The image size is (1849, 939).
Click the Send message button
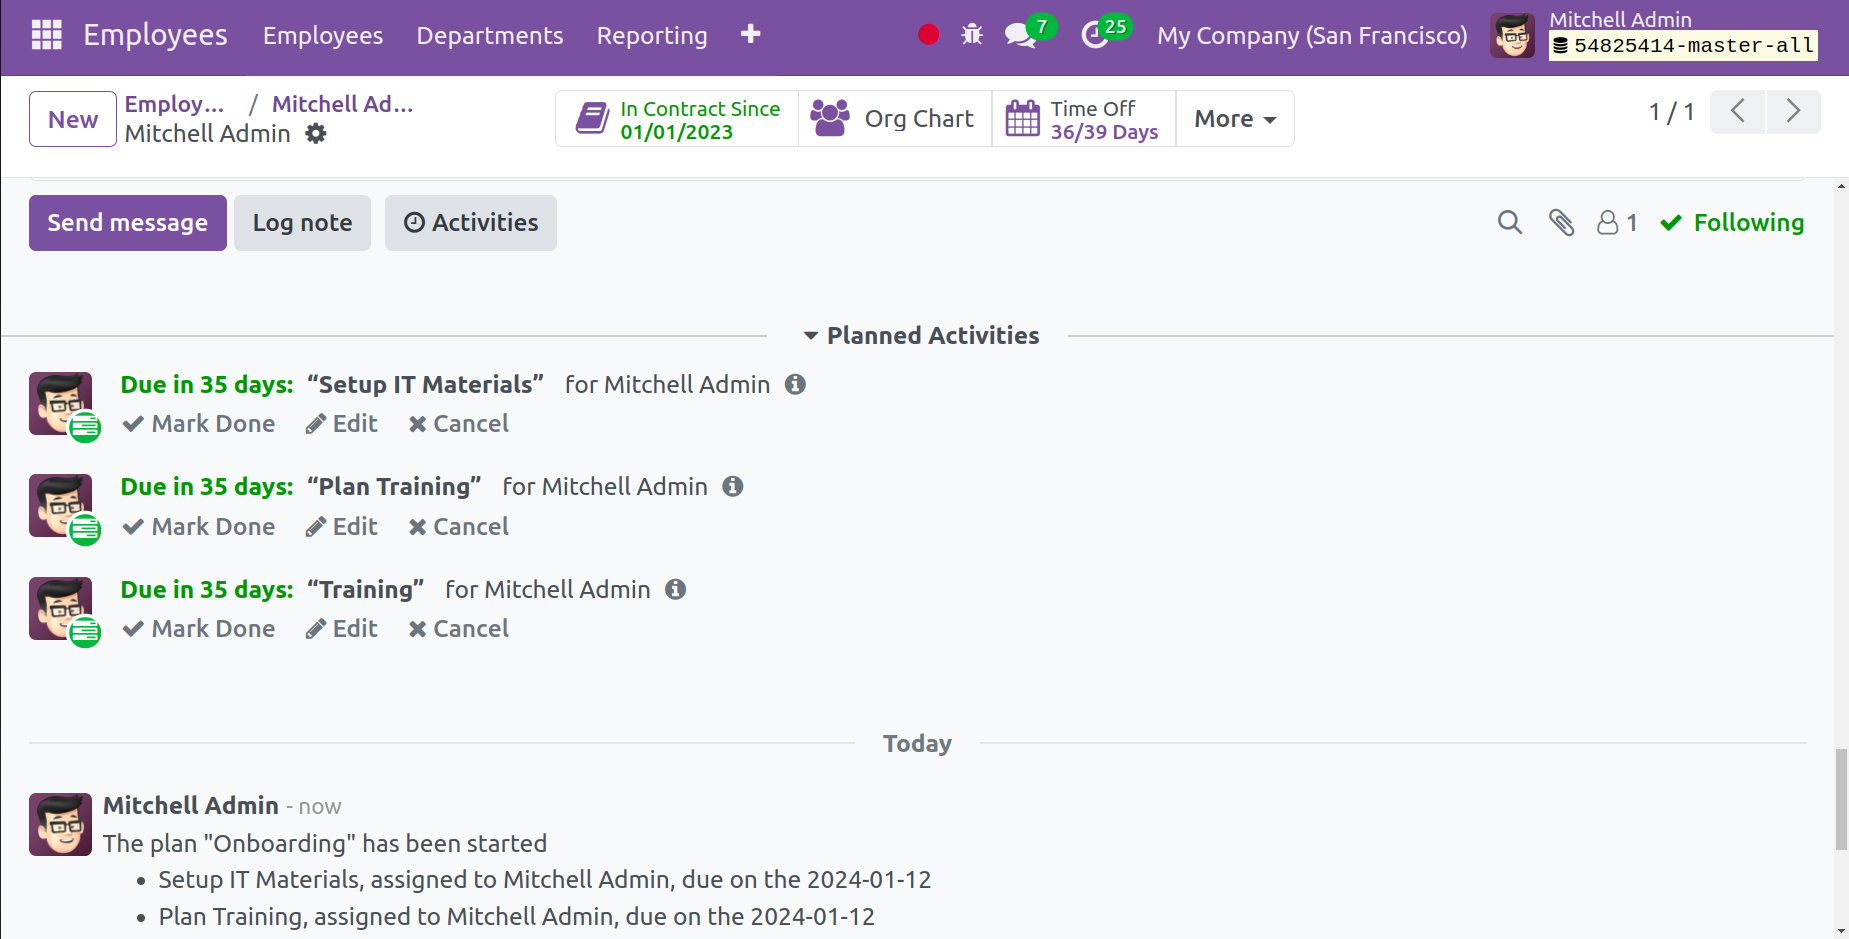[128, 222]
